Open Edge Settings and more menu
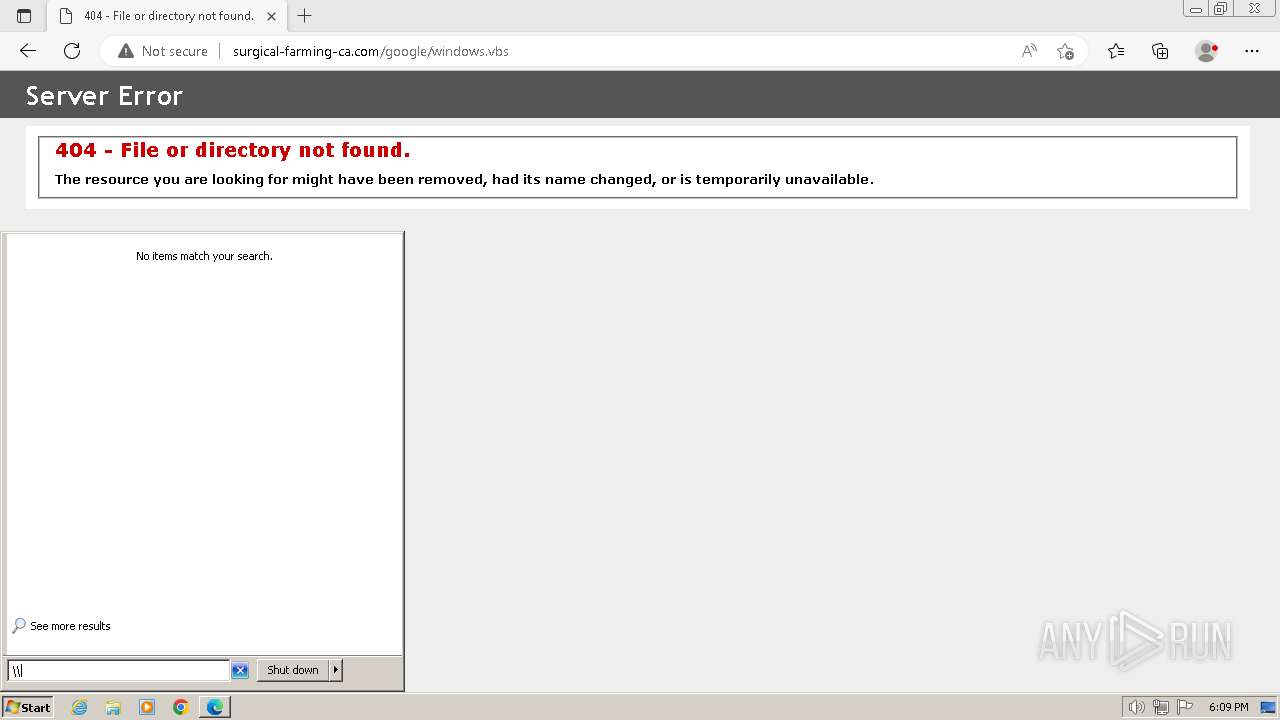The height and width of the screenshot is (720, 1280). pos(1252,51)
